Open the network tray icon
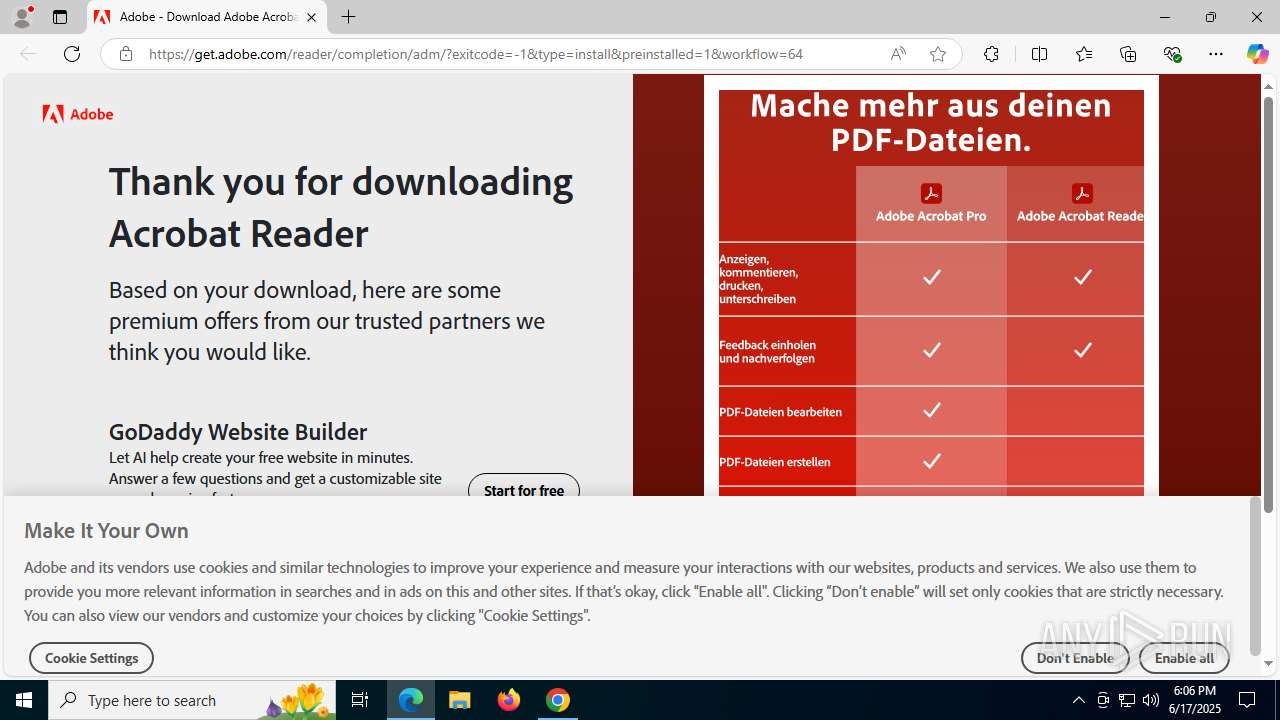 coord(1127,700)
